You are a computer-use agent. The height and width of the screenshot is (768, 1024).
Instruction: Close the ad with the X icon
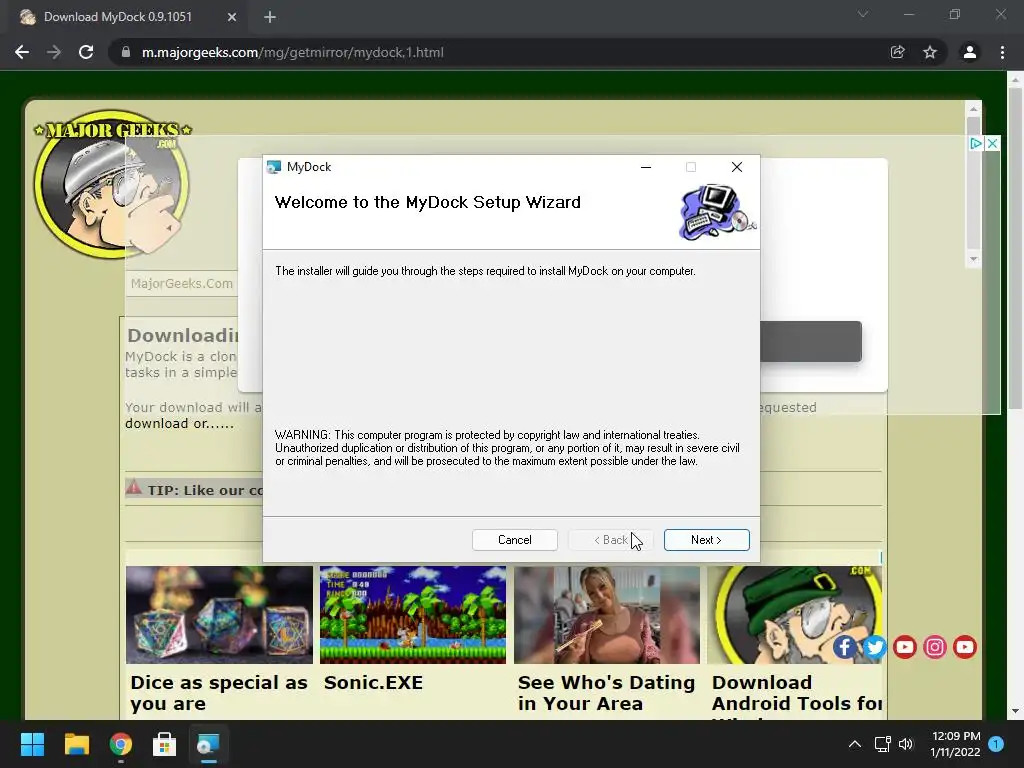(x=993, y=143)
